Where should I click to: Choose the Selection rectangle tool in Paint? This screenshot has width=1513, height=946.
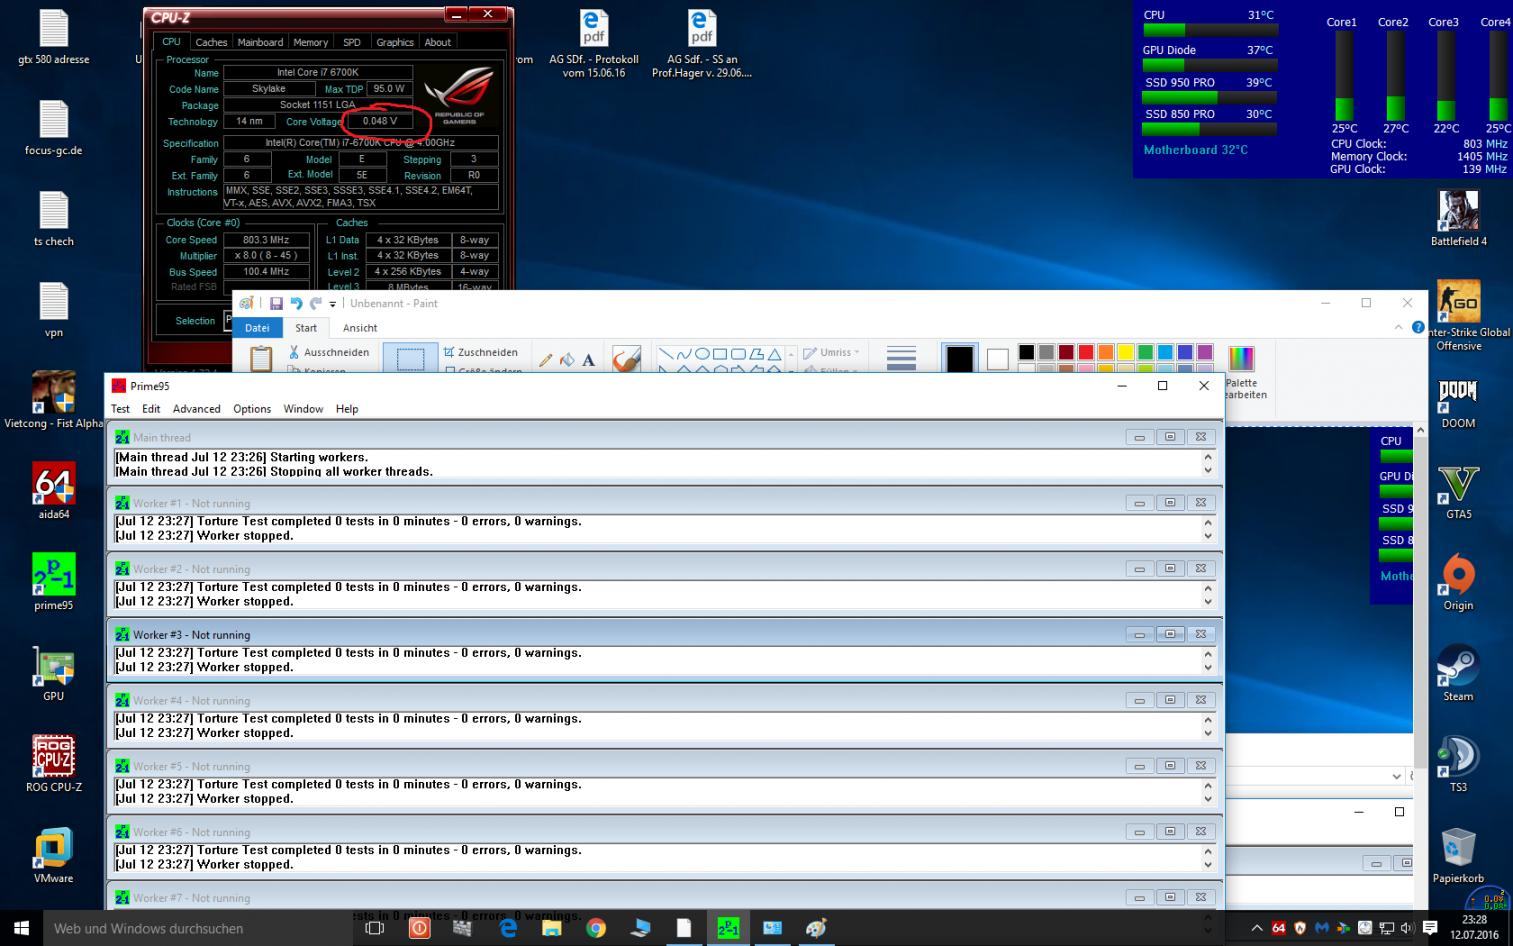(x=410, y=359)
